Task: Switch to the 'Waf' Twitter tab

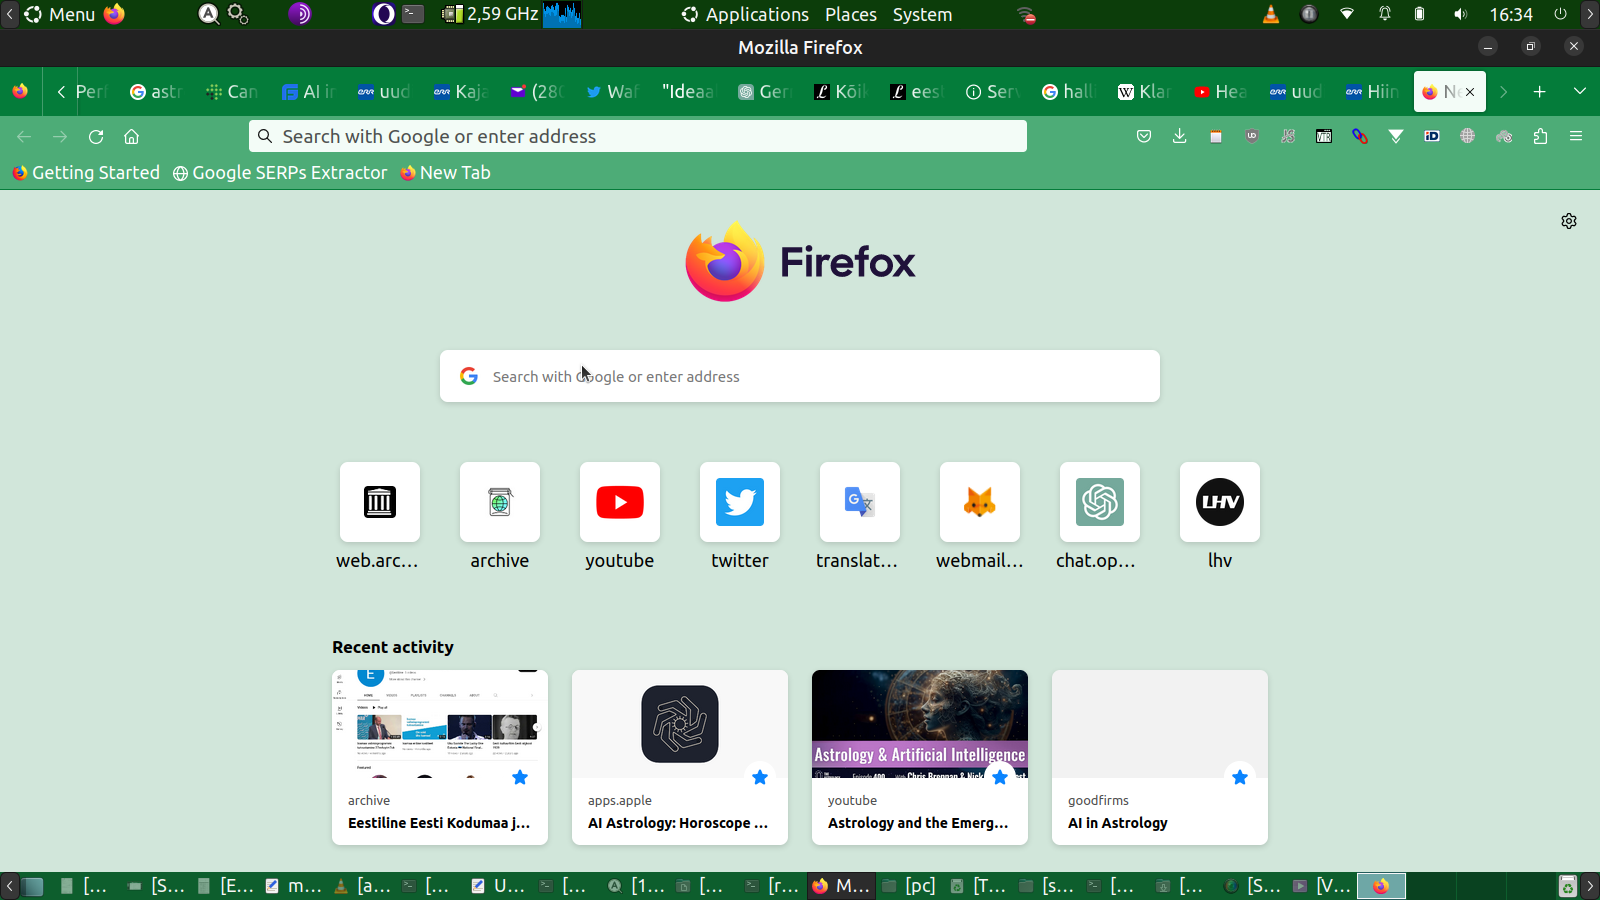Action: [x=612, y=92]
